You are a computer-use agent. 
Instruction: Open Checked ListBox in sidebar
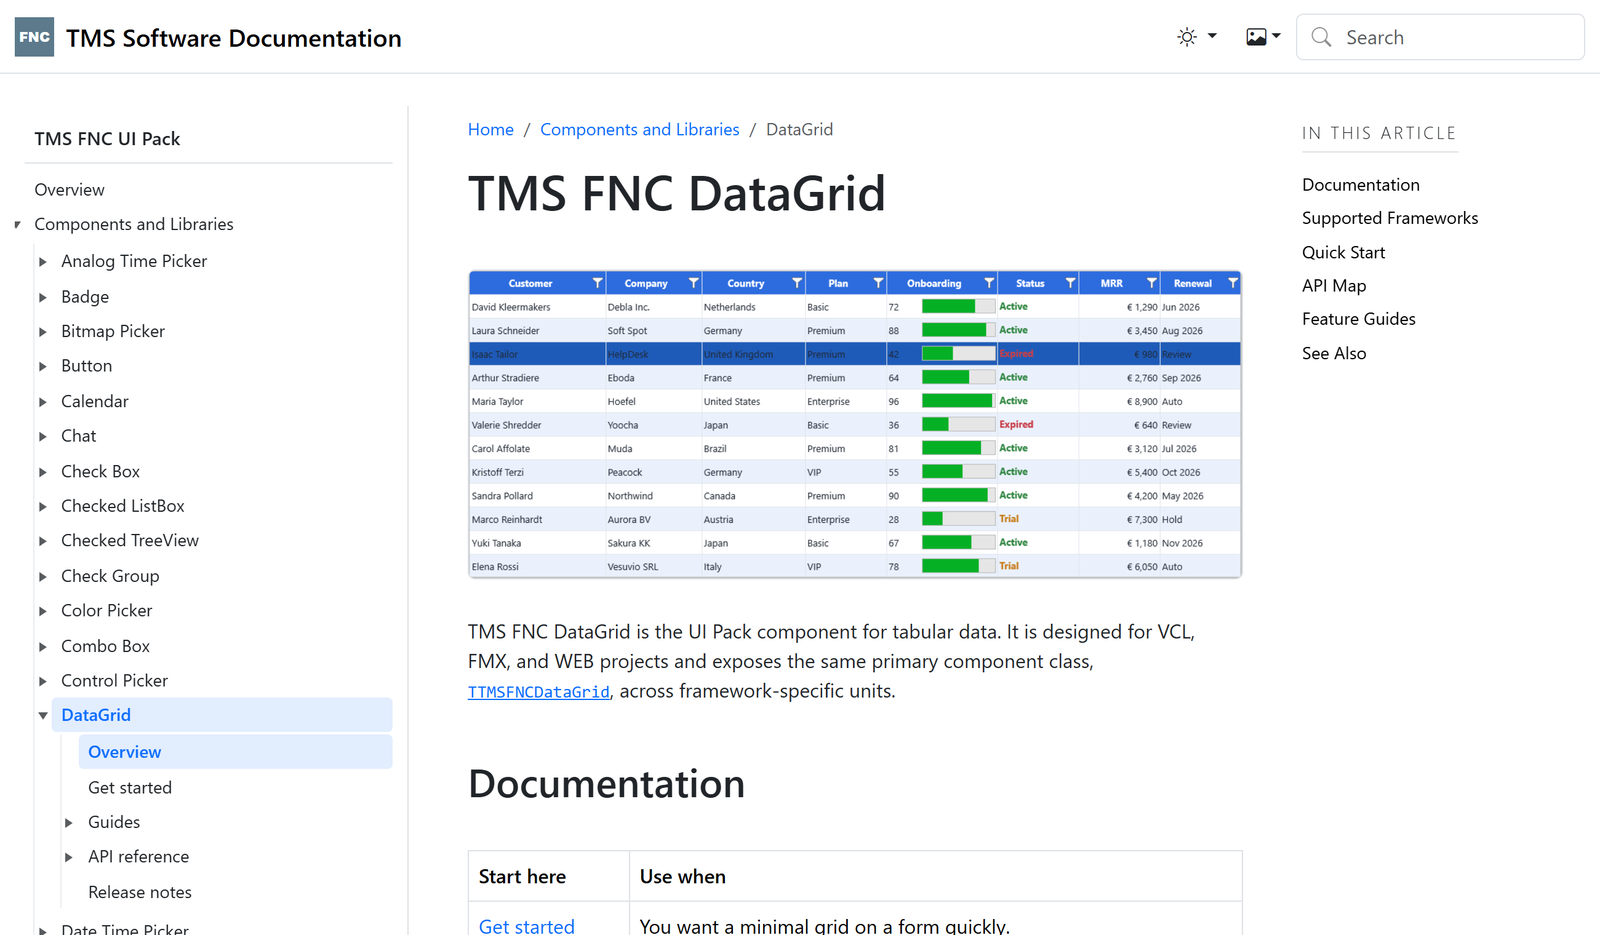[123, 506]
